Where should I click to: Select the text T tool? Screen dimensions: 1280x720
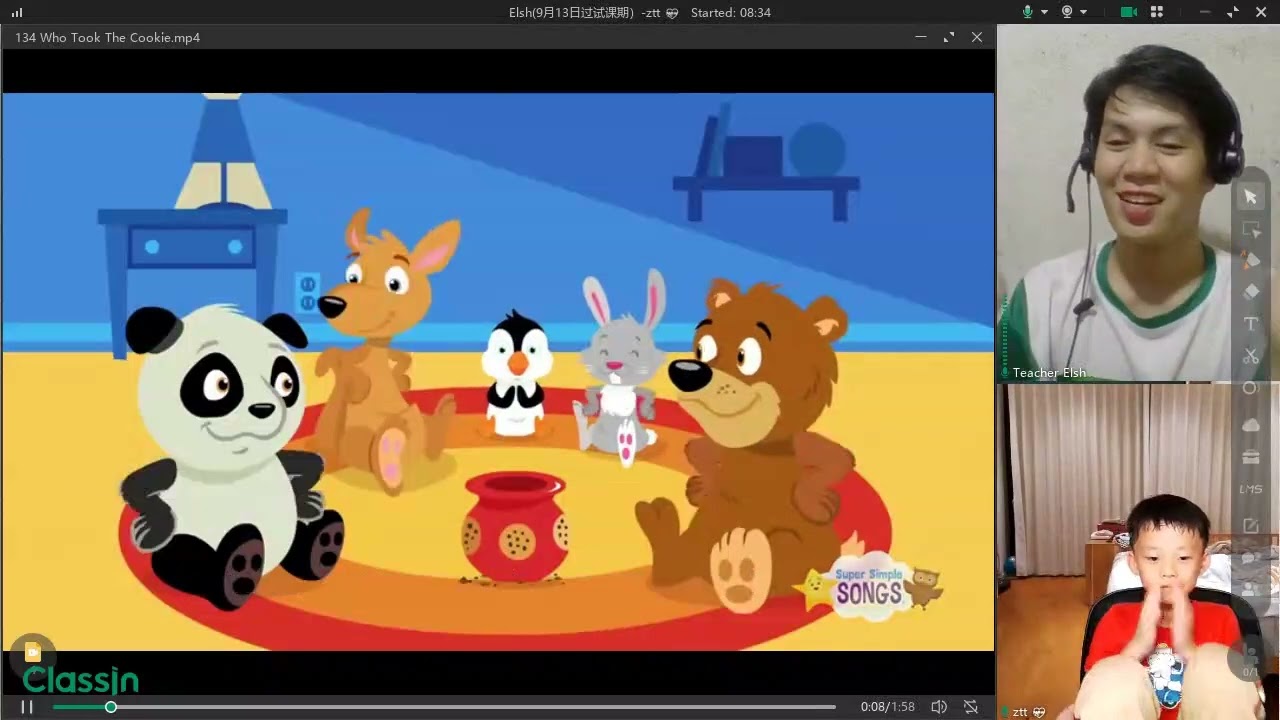pyautogui.click(x=1250, y=324)
